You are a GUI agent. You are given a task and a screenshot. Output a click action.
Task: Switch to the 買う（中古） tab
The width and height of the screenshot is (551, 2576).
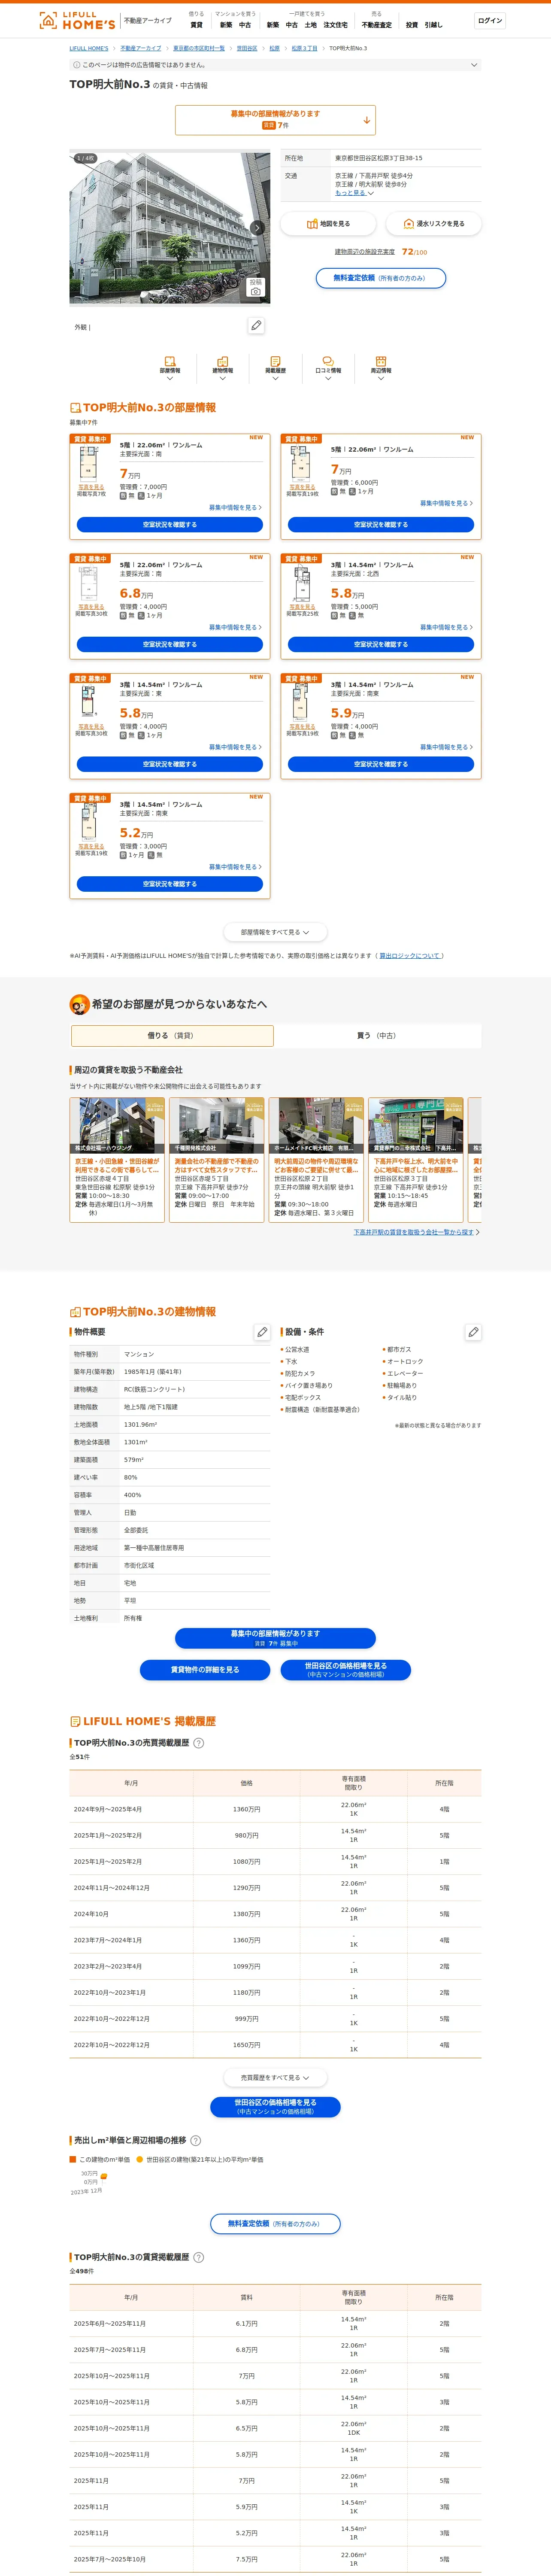(377, 1036)
